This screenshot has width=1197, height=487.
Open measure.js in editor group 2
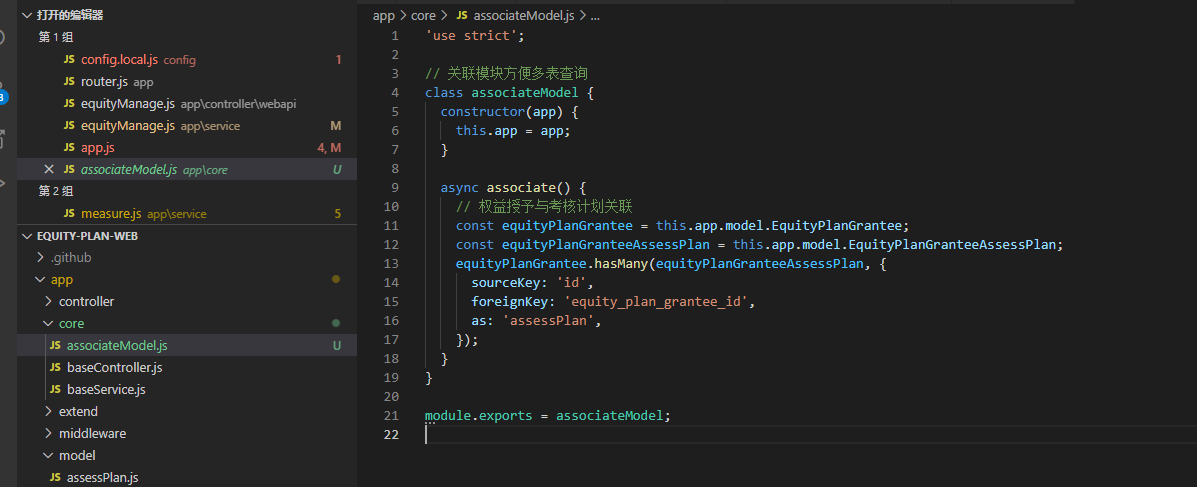(x=111, y=214)
